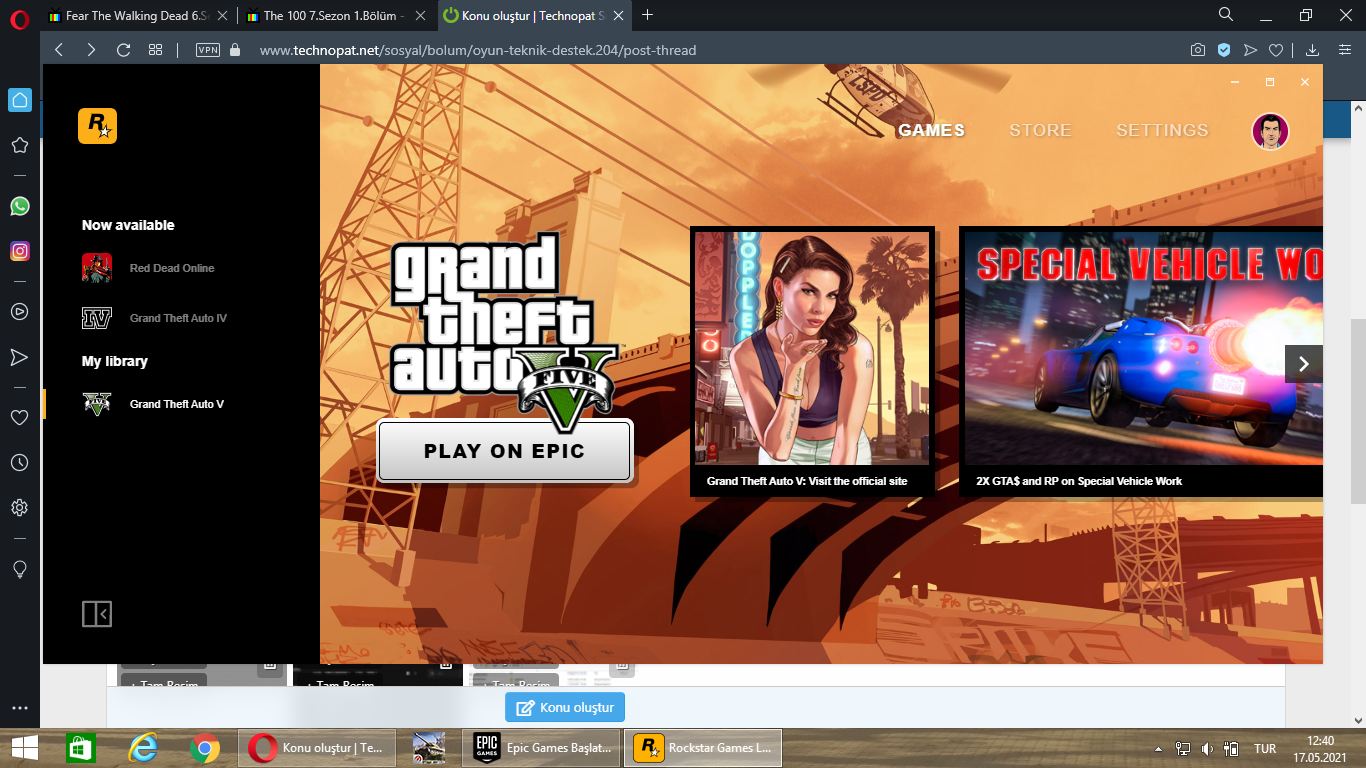Launch Microsoft Store from the taskbar

pyautogui.click(x=80, y=747)
